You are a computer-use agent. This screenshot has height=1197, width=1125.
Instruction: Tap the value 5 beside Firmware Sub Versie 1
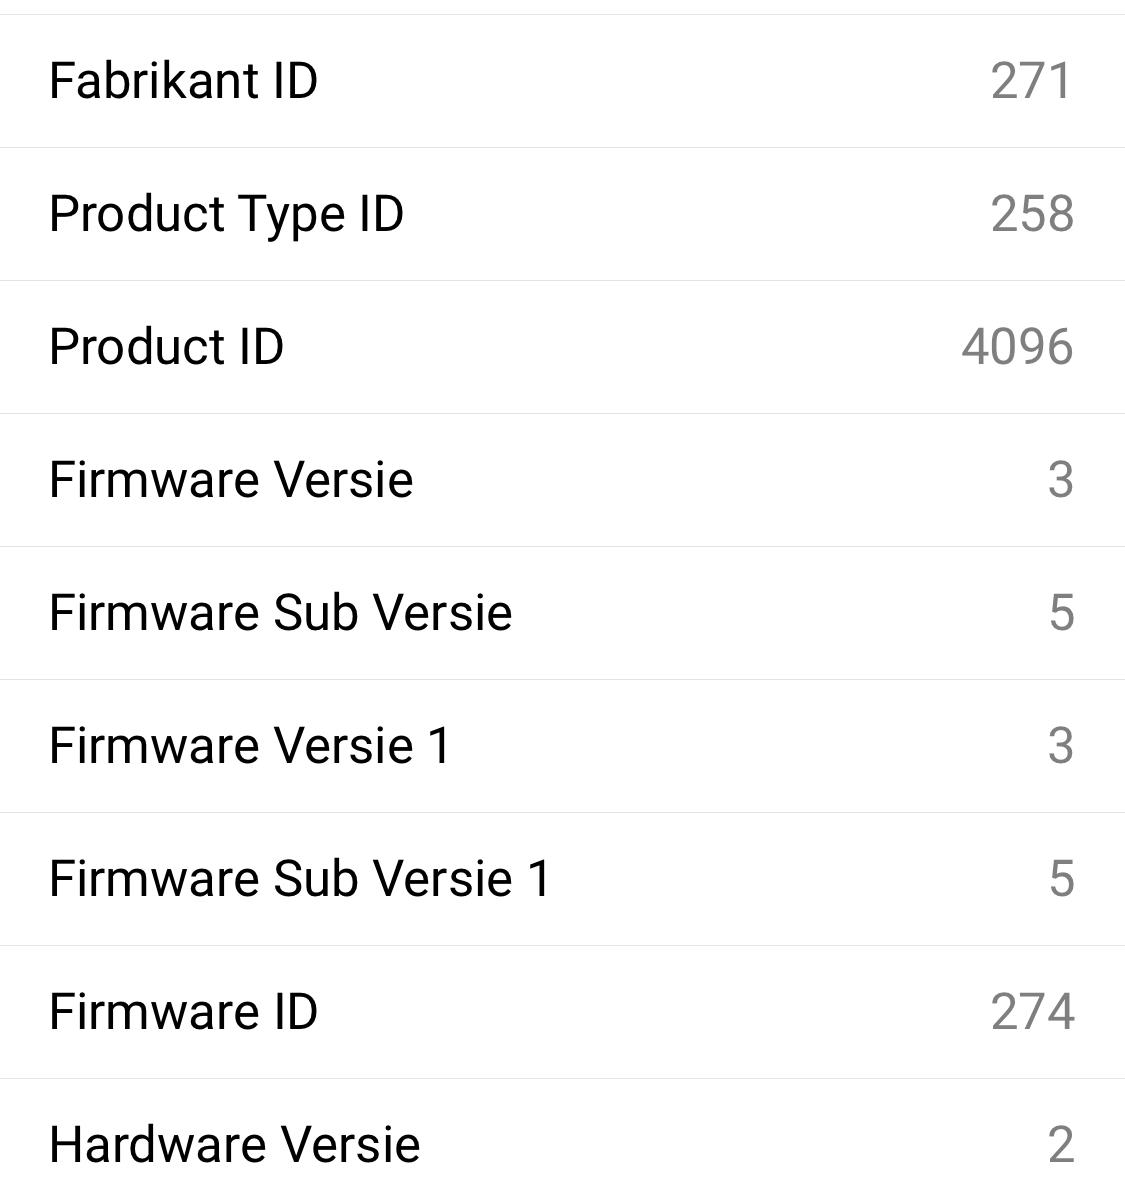[1062, 879]
